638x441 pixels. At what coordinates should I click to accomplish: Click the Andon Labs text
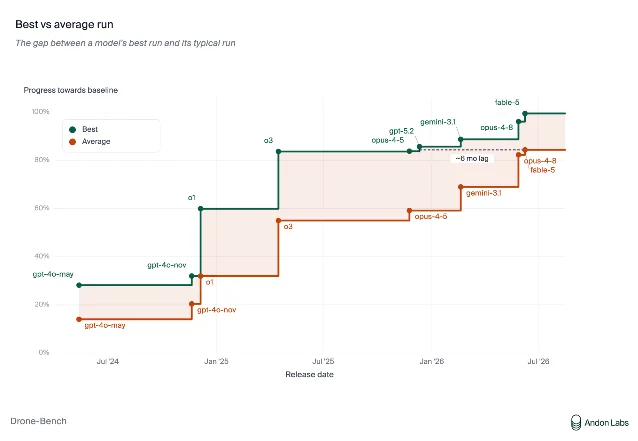tap(606, 423)
